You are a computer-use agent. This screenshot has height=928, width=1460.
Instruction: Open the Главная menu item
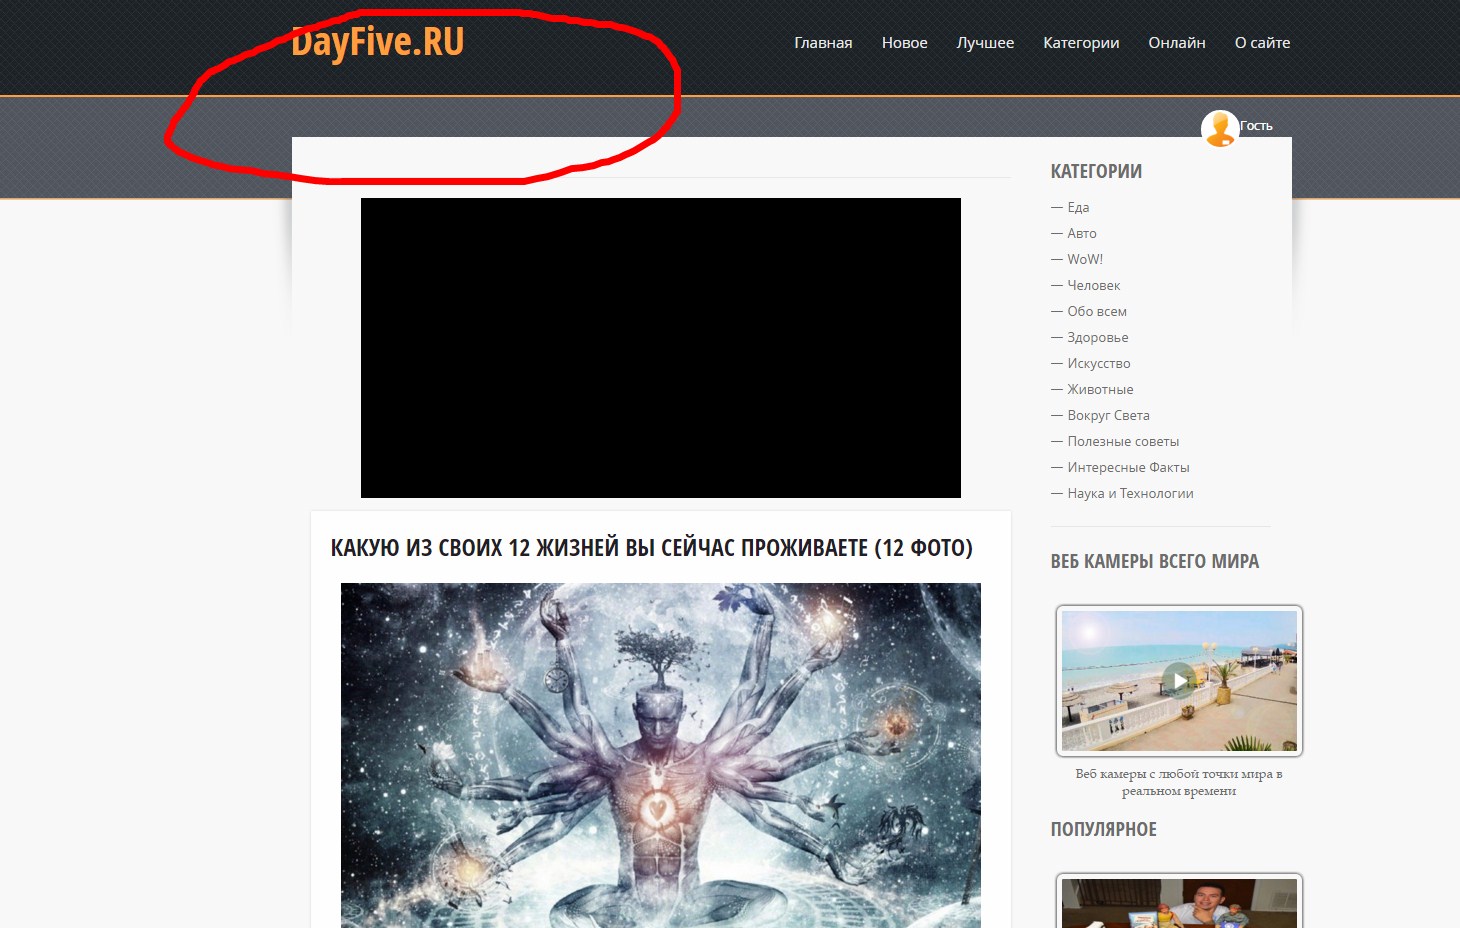point(823,43)
